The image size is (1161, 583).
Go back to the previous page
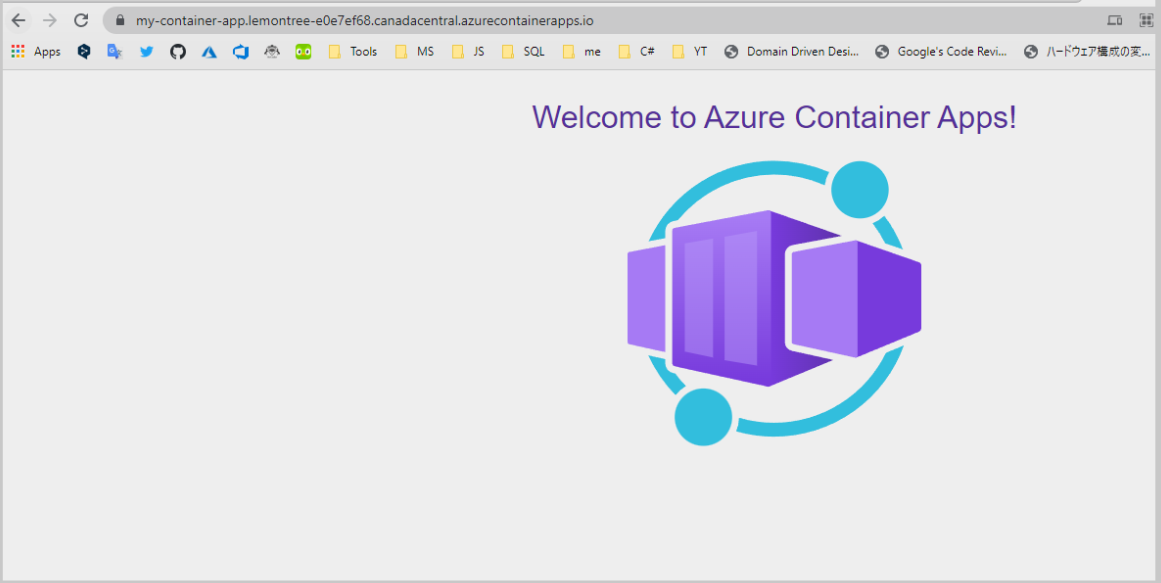(x=19, y=20)
